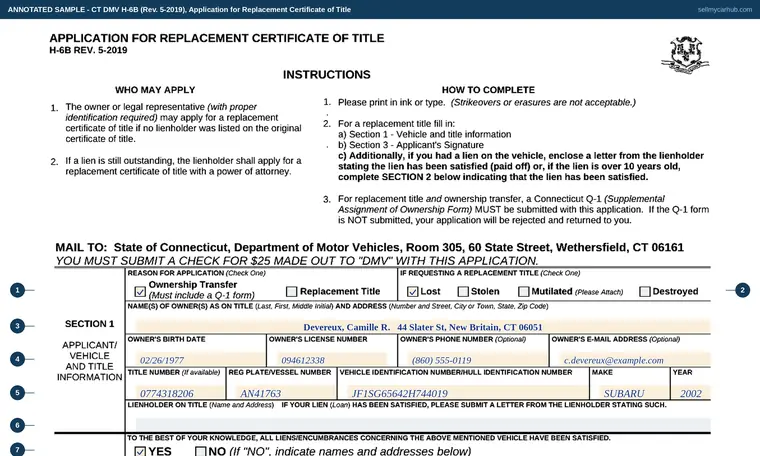Toggle the Lost checkbox
This screenshot has width=760, height=456.
412,291
